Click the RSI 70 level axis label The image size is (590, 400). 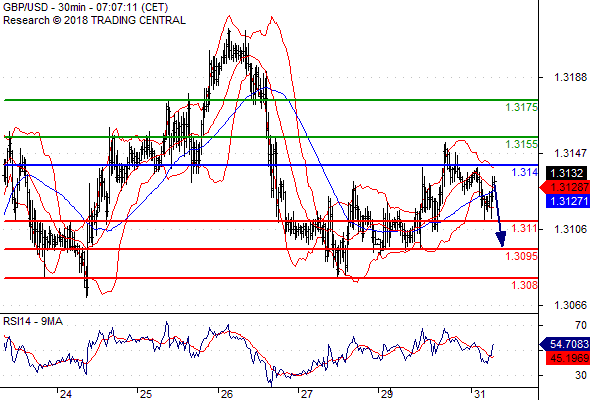[581, 325]
